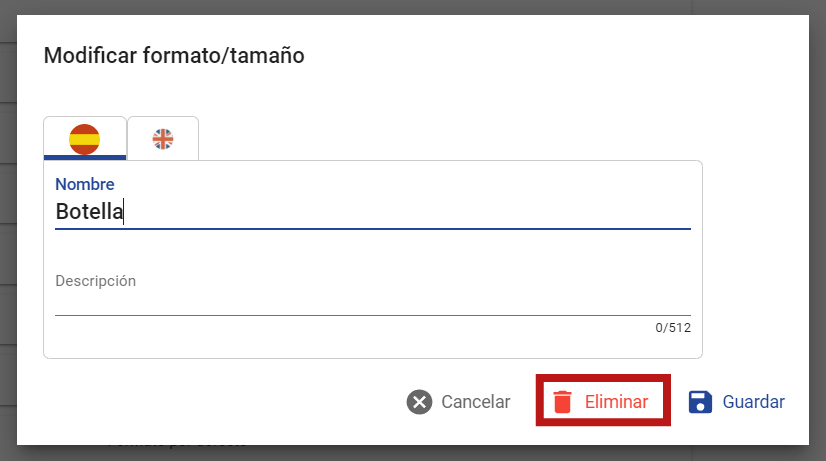Click the dimmed backdrop left of the dialog
The width and height of the screenshot is (826, 461).
8,230
